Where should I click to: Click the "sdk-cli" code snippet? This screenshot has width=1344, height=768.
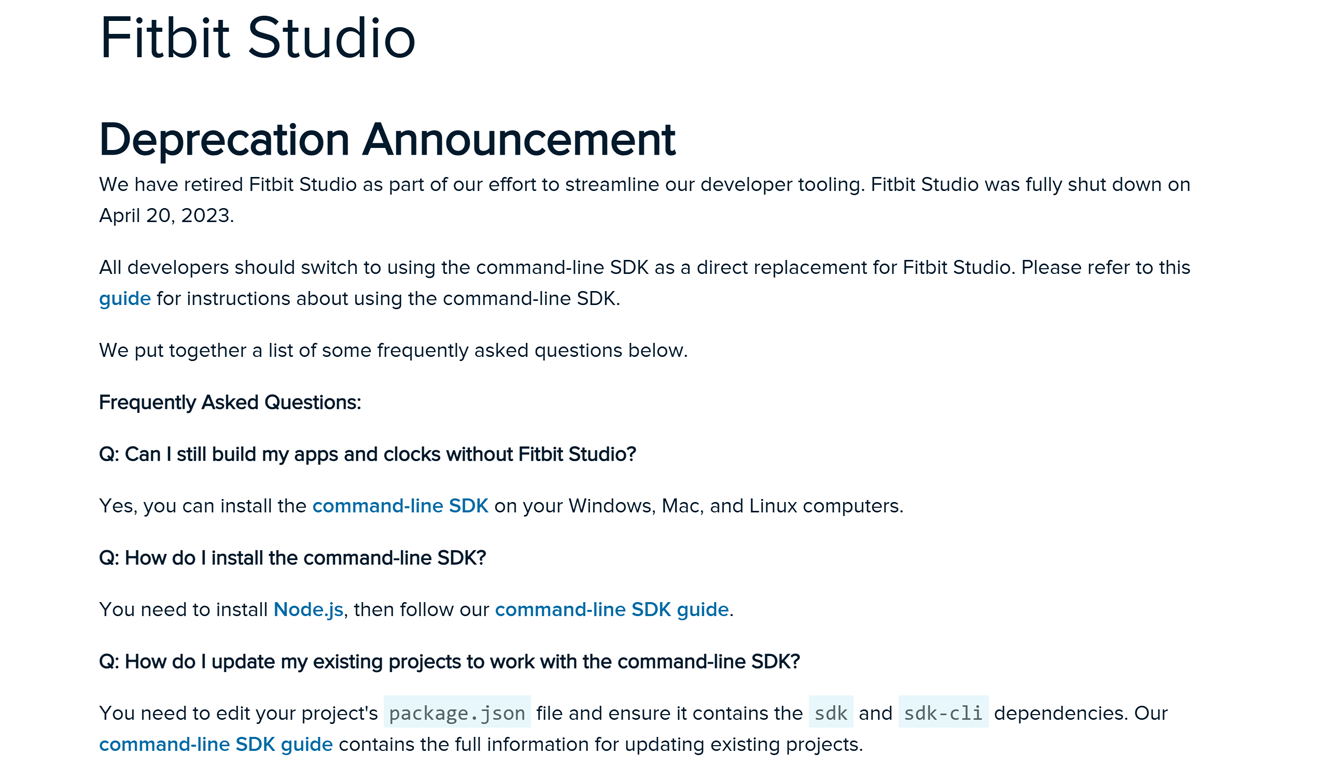pos(943,714)
